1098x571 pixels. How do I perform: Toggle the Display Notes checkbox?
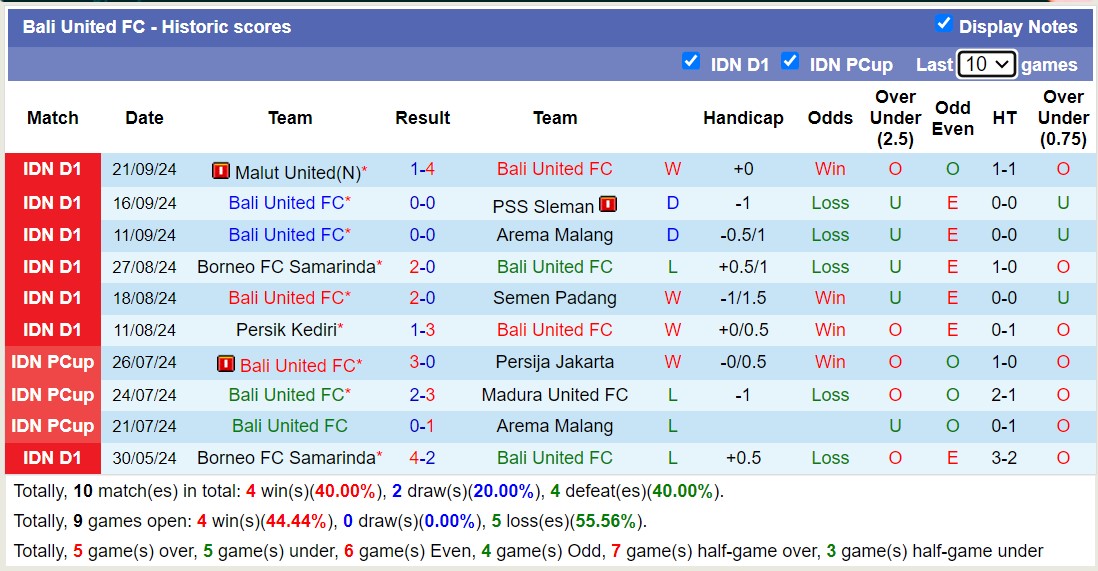click(x=943, y=24)
